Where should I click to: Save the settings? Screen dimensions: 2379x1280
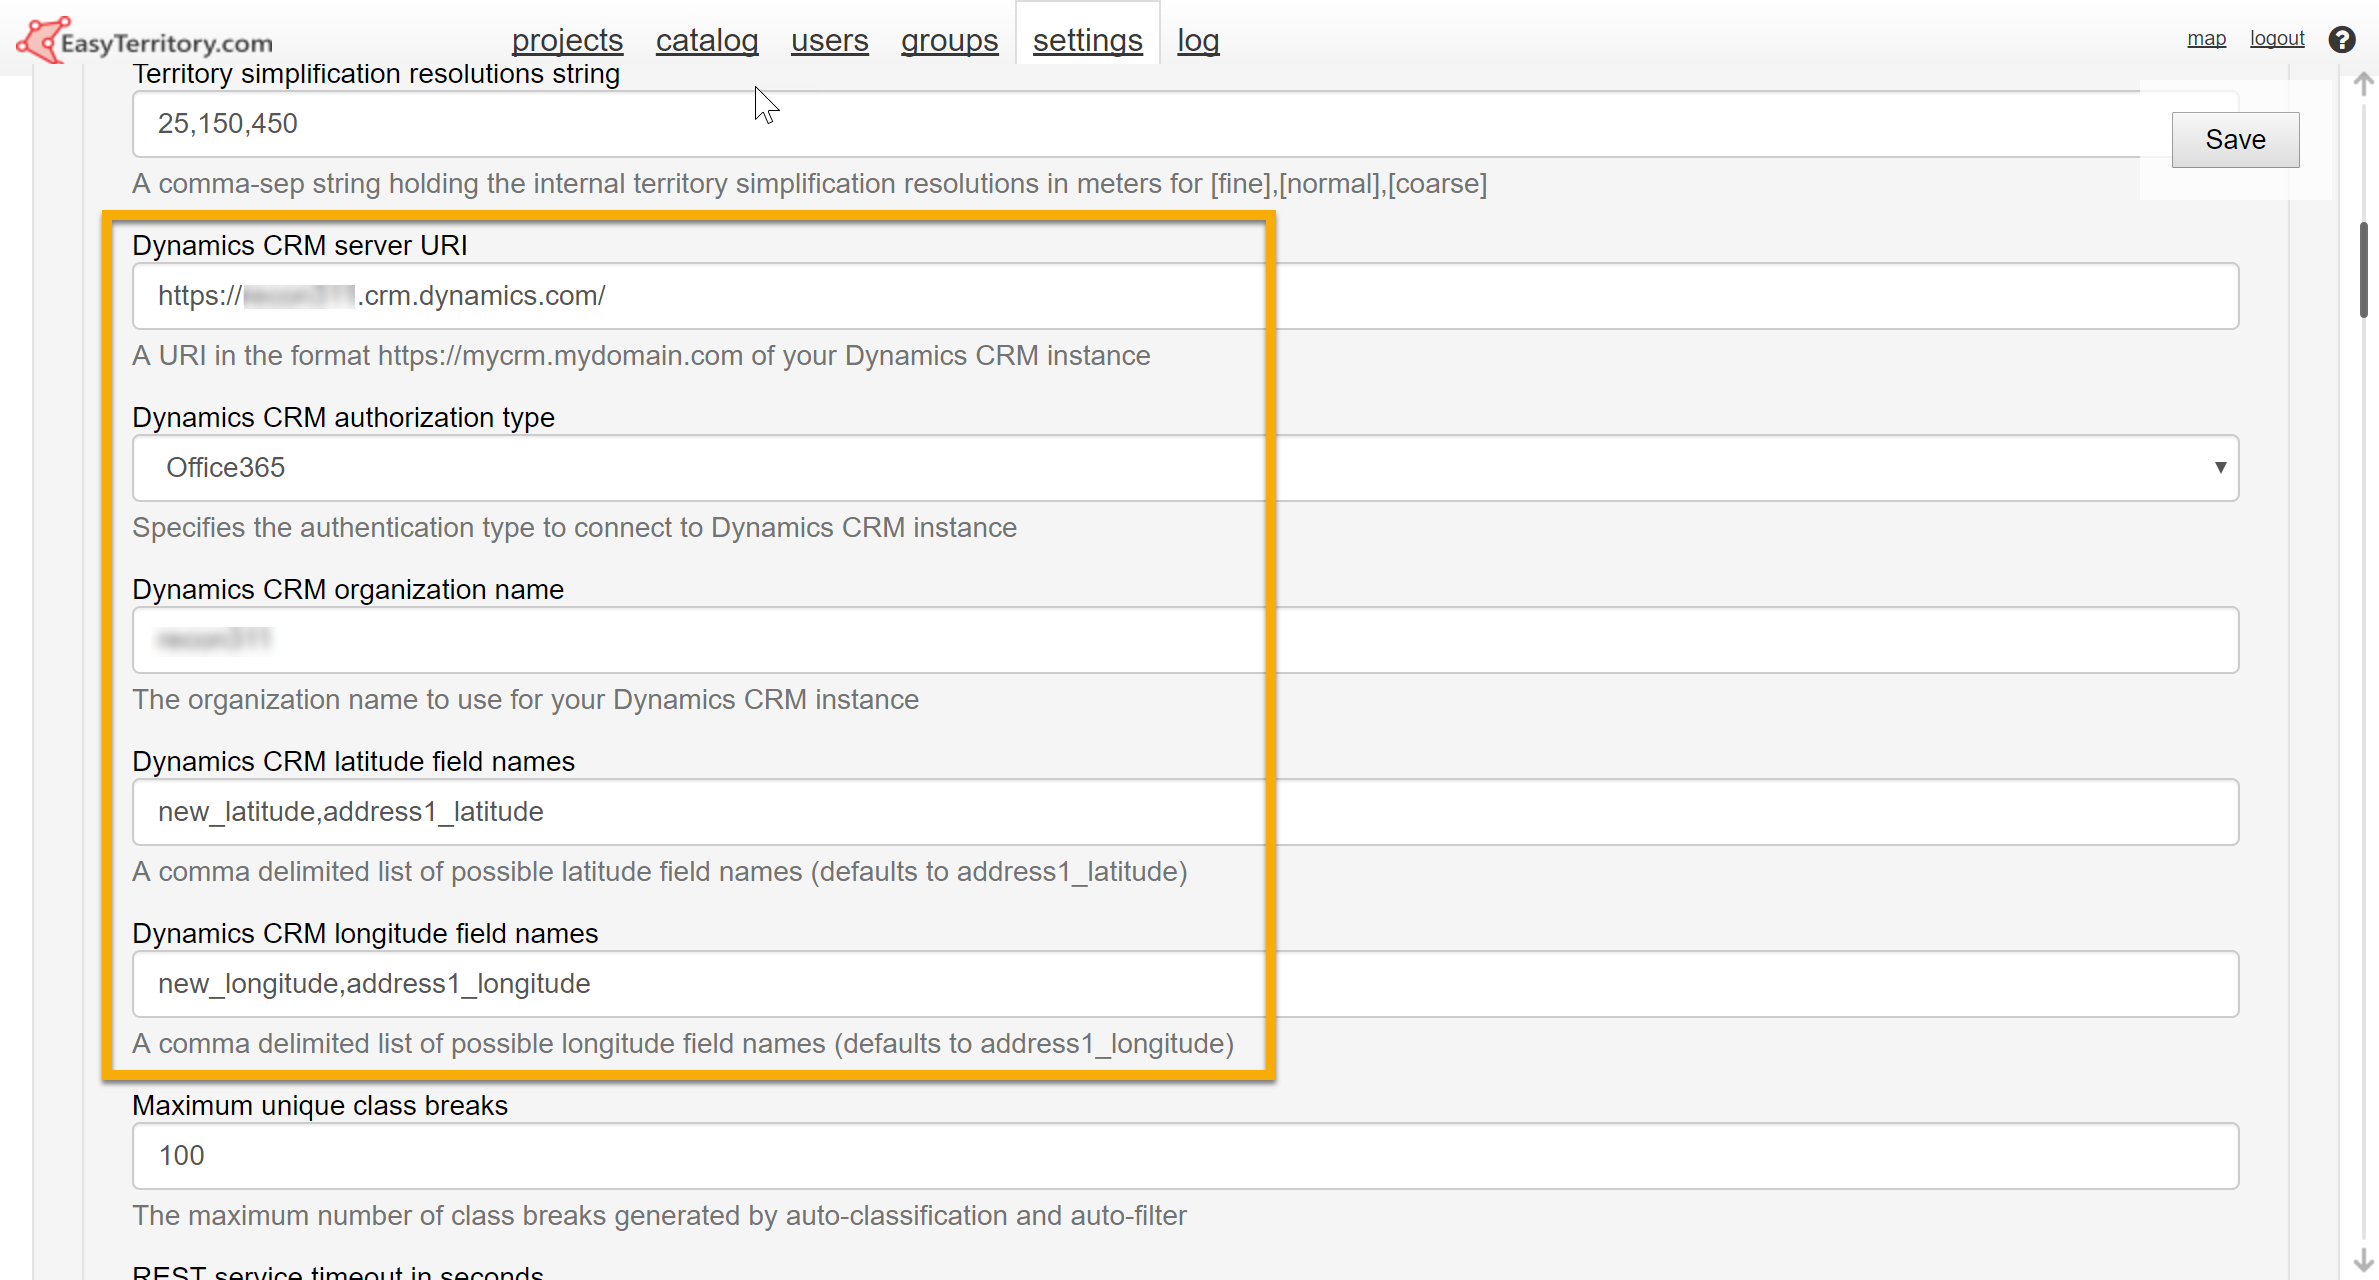[2235, 140]
